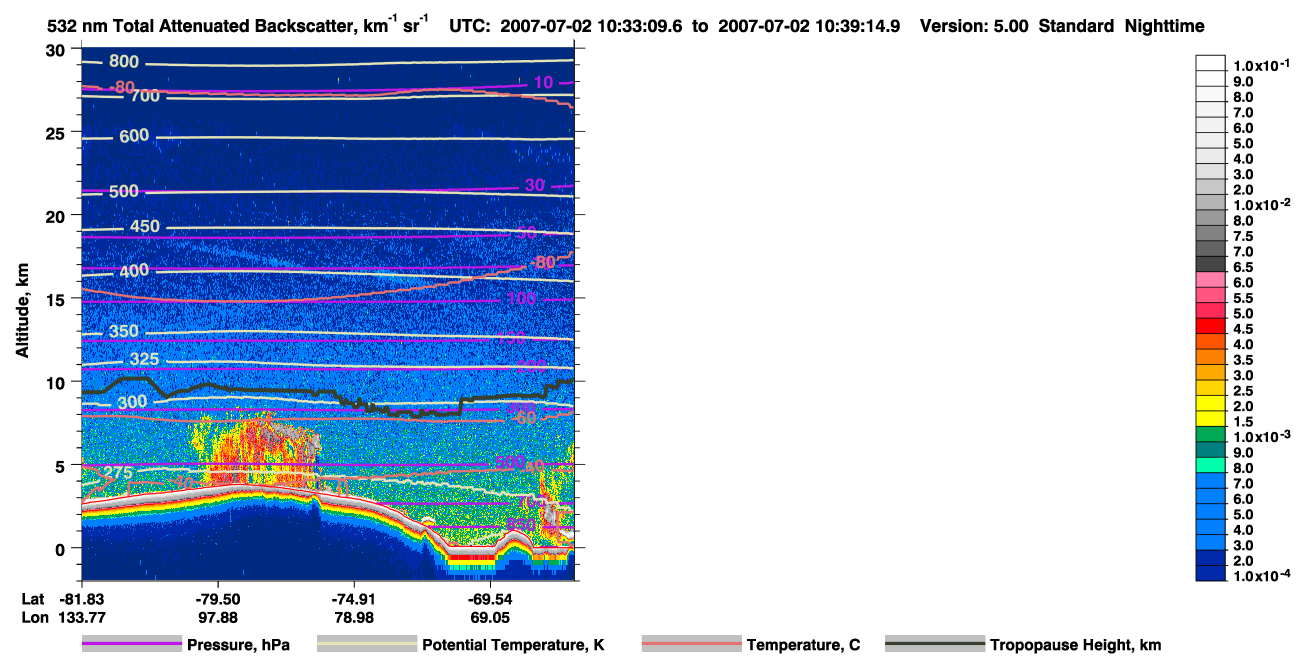The image size is (1300, 667).
Task: Click the longitude value '133.77'
Action: click(82, 617)
